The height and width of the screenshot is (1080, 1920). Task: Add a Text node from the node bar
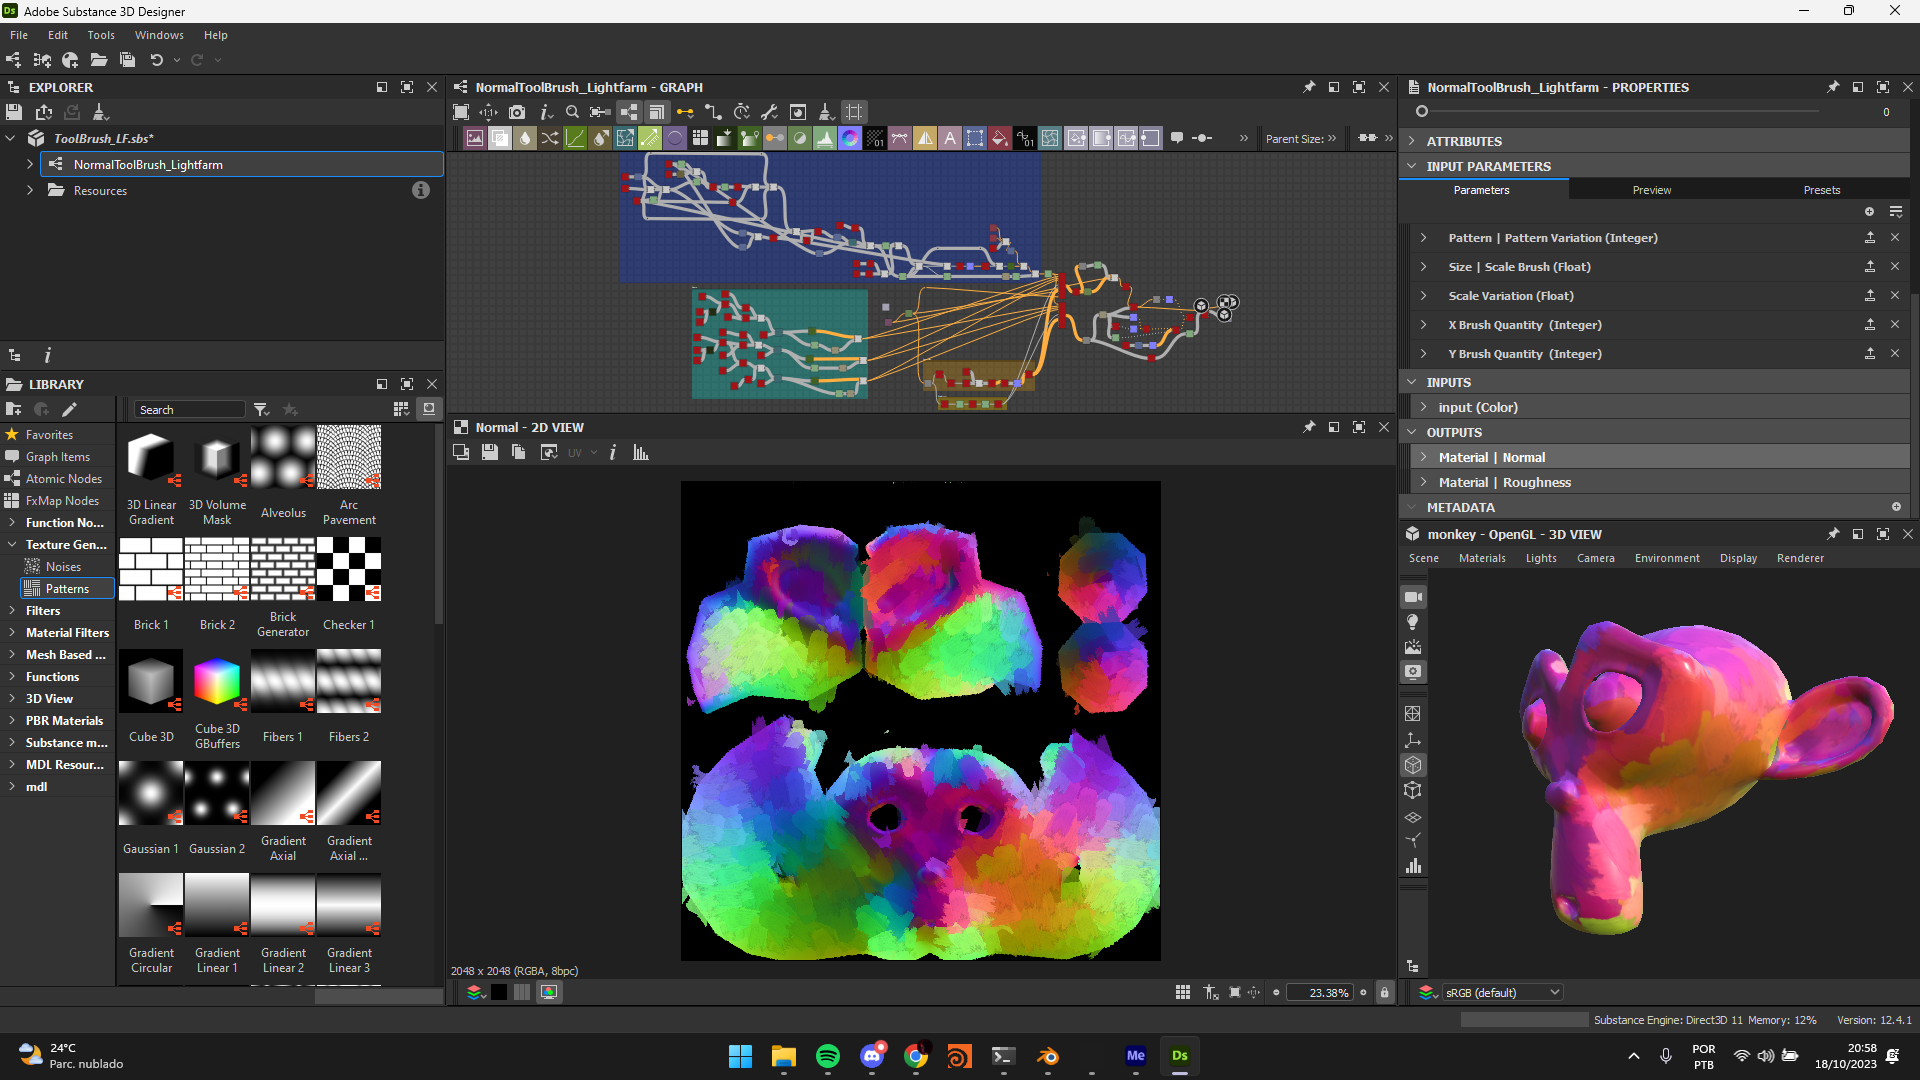pos(950,138)
